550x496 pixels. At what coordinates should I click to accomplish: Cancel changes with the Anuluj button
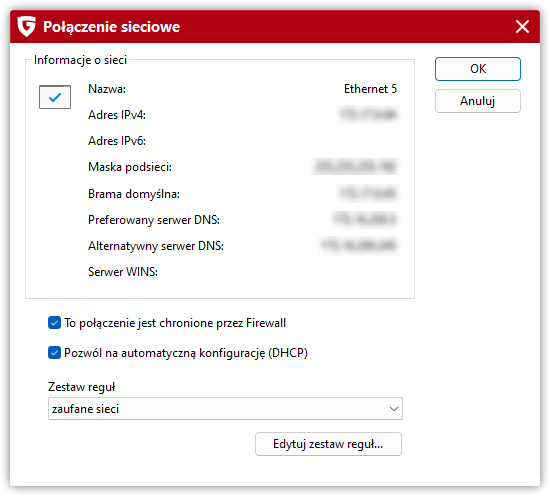click(478, 101)
